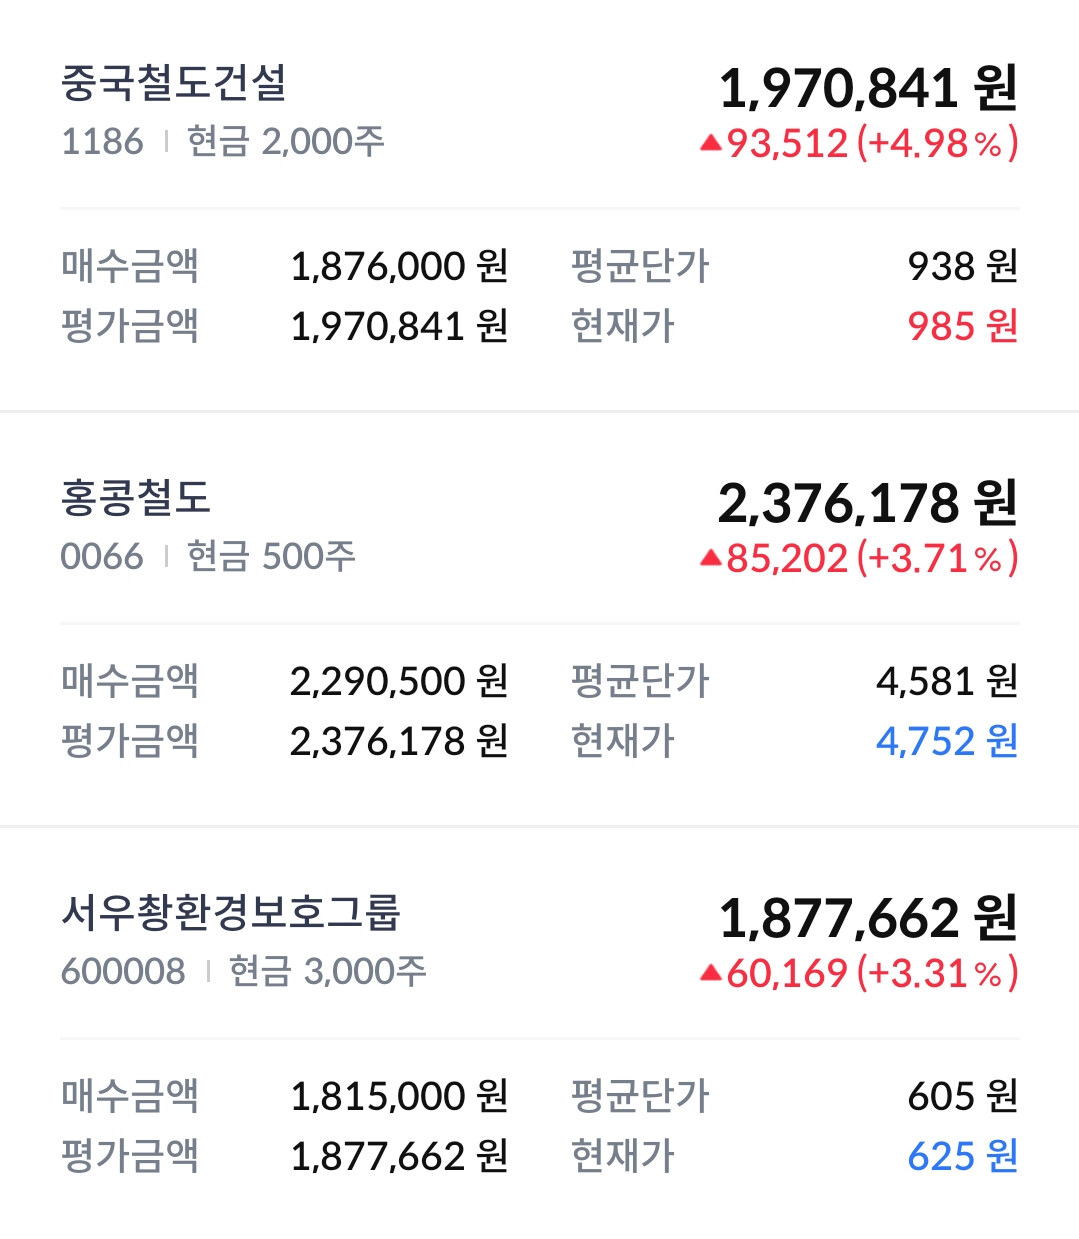Click the red current price 985 원
The height and width of the screenshot is (1239, 1079).
(x=962, y=326)
